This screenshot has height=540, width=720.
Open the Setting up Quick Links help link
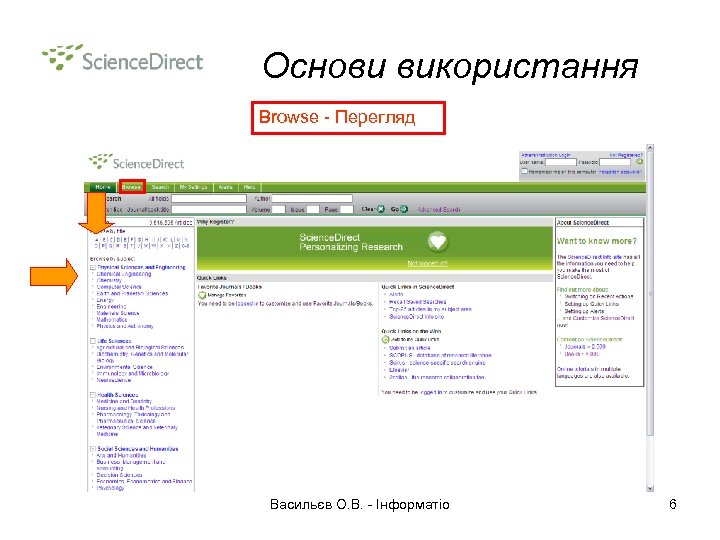click(591, 304)
